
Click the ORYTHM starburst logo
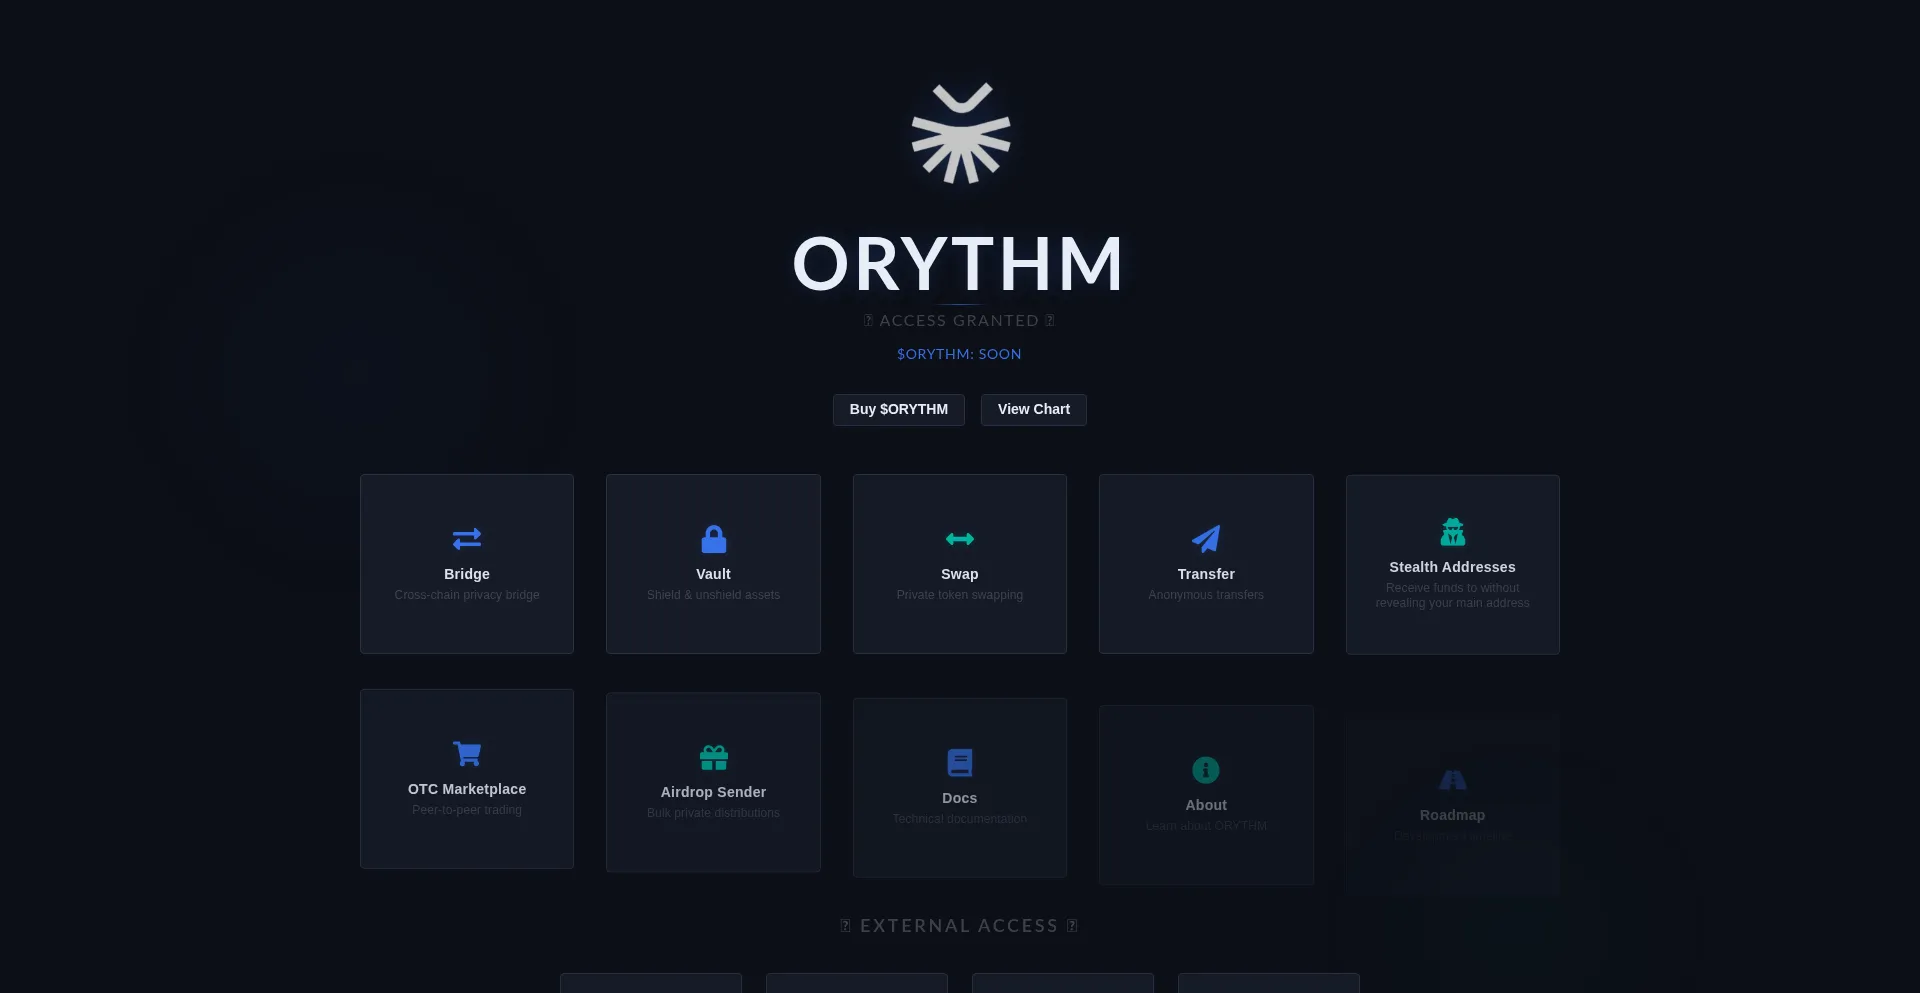(x=960, y=134)
